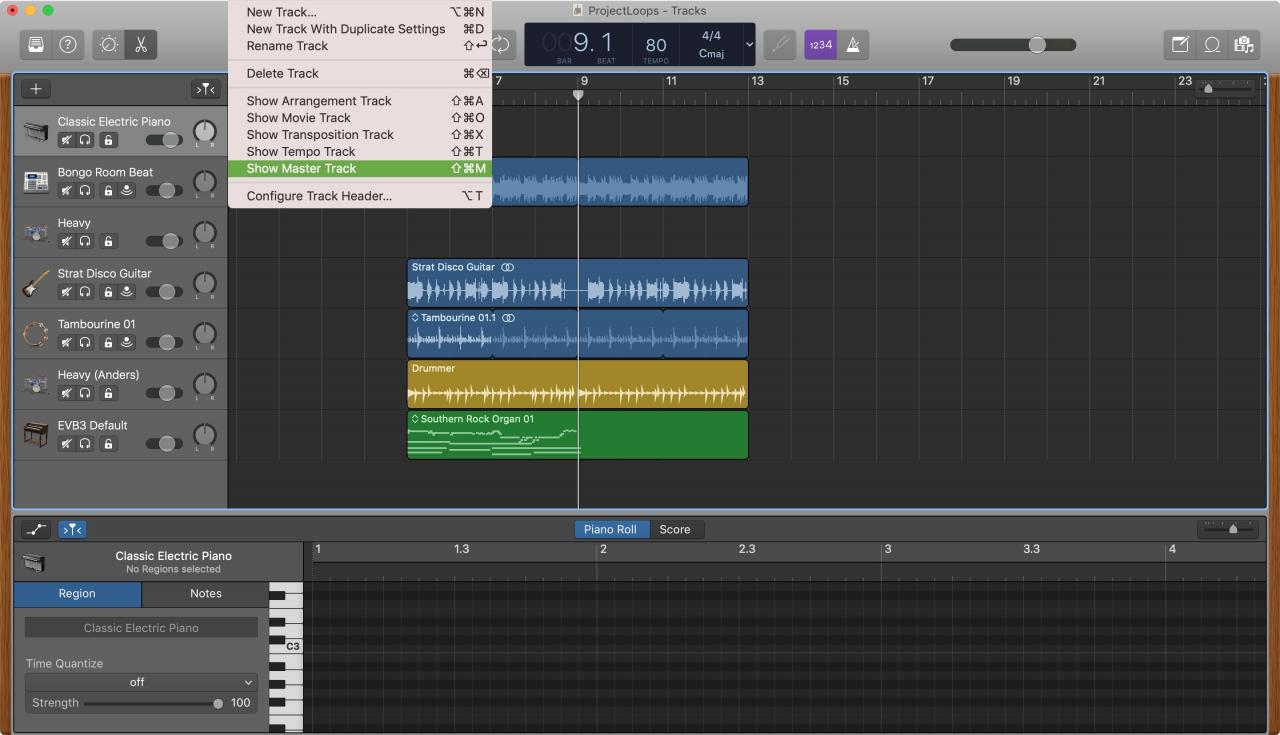Open the Media Browser icon
This screenshot has height=735, width=1280.
1244,45
